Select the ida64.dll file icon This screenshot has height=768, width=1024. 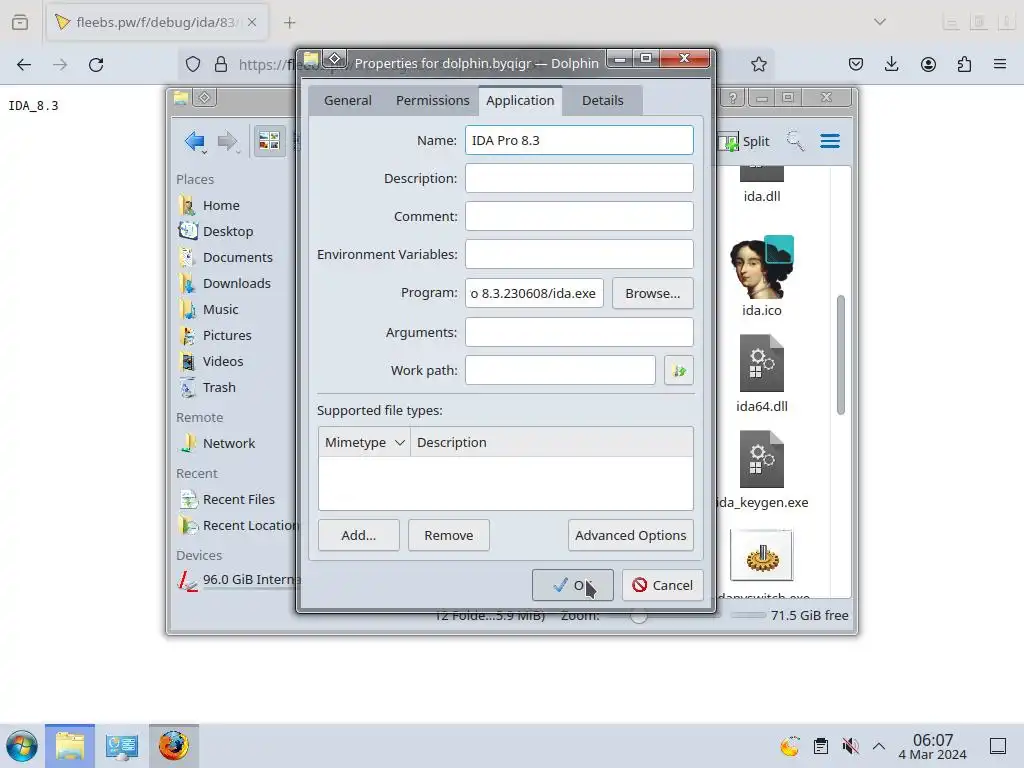pyautogui.click(x=761, y=363)
